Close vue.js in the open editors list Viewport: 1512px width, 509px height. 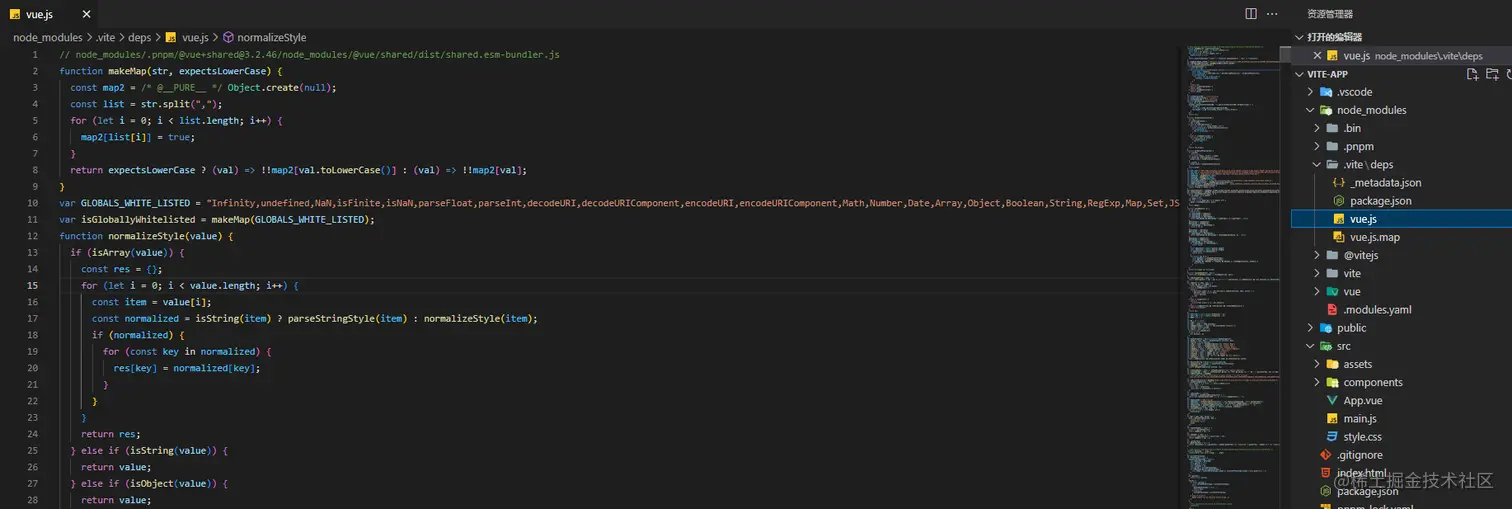pyautogui.click(x=1317, y=56)
